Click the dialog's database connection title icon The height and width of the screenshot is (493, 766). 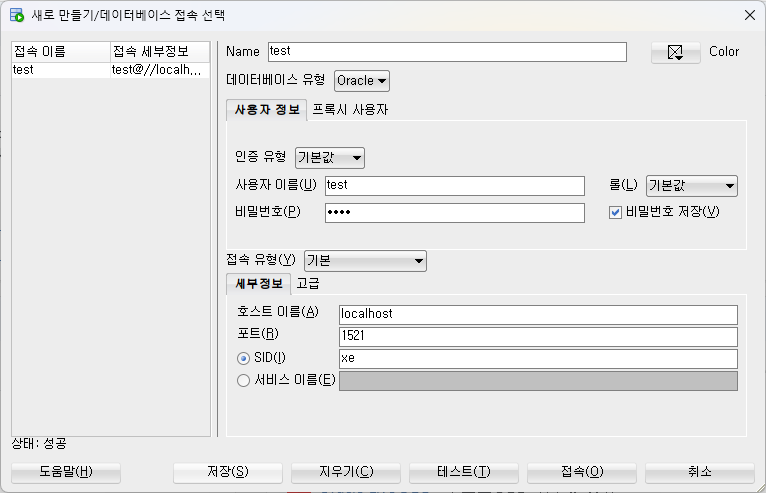tap(17, 15)
